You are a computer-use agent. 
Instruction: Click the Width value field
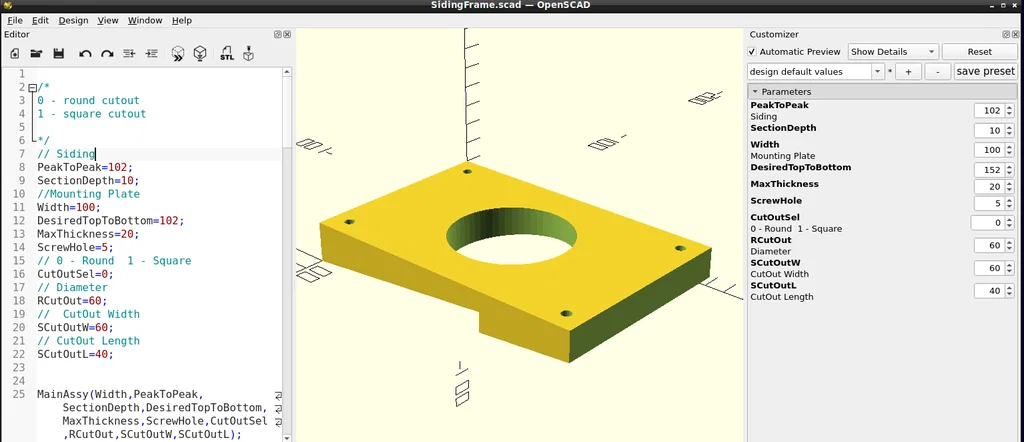click(x=989, y=150)
